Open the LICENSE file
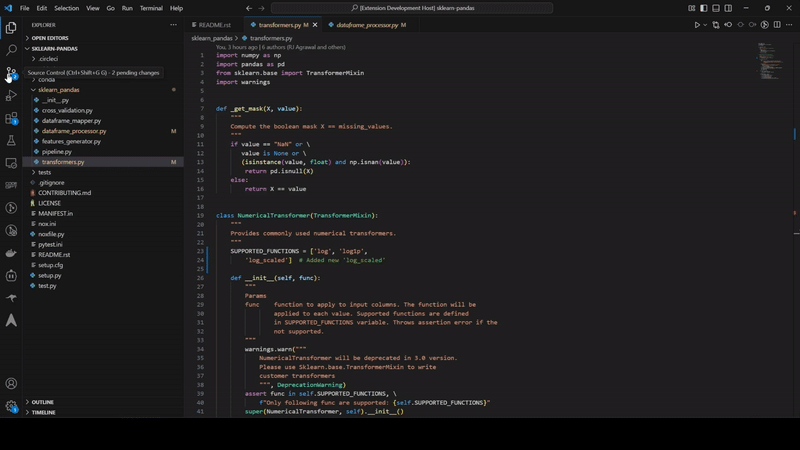Screen dimensions: 800x450 [x=49, y=203]
